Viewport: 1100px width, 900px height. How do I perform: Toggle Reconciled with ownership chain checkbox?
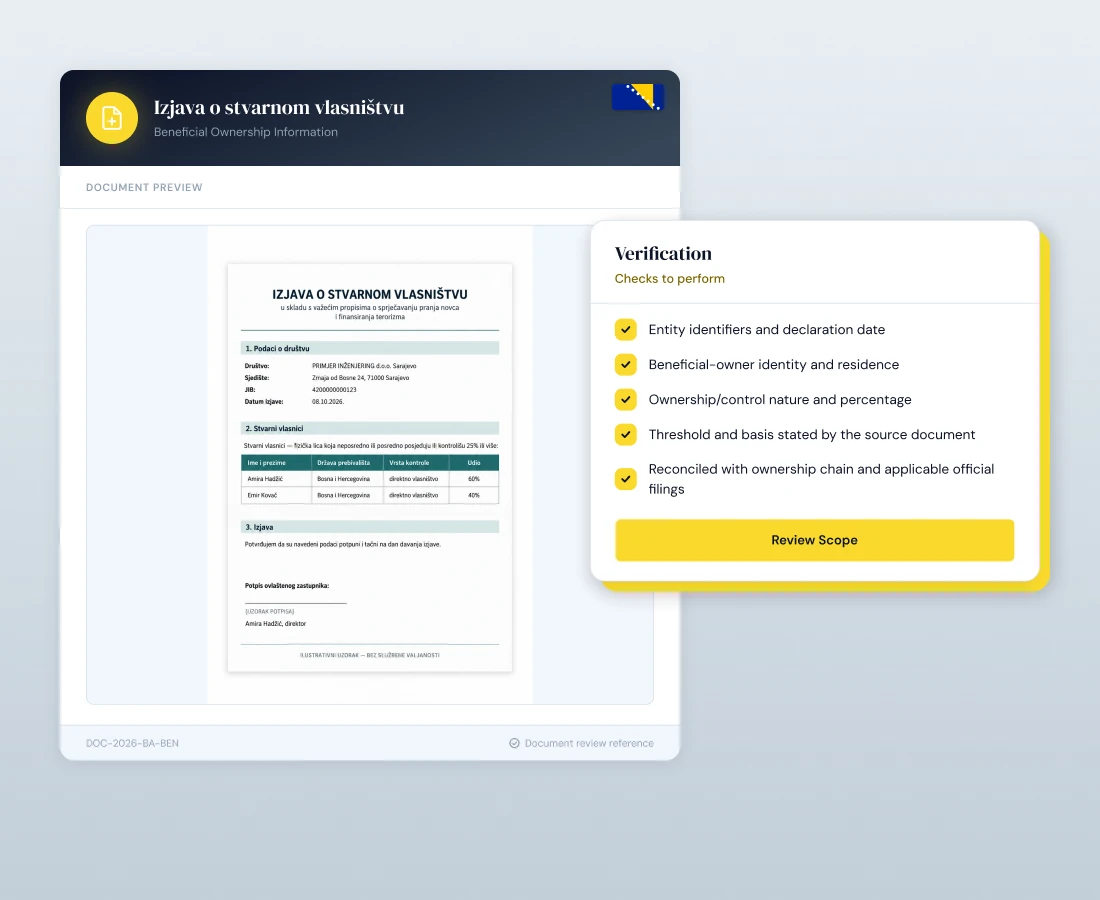626,479
